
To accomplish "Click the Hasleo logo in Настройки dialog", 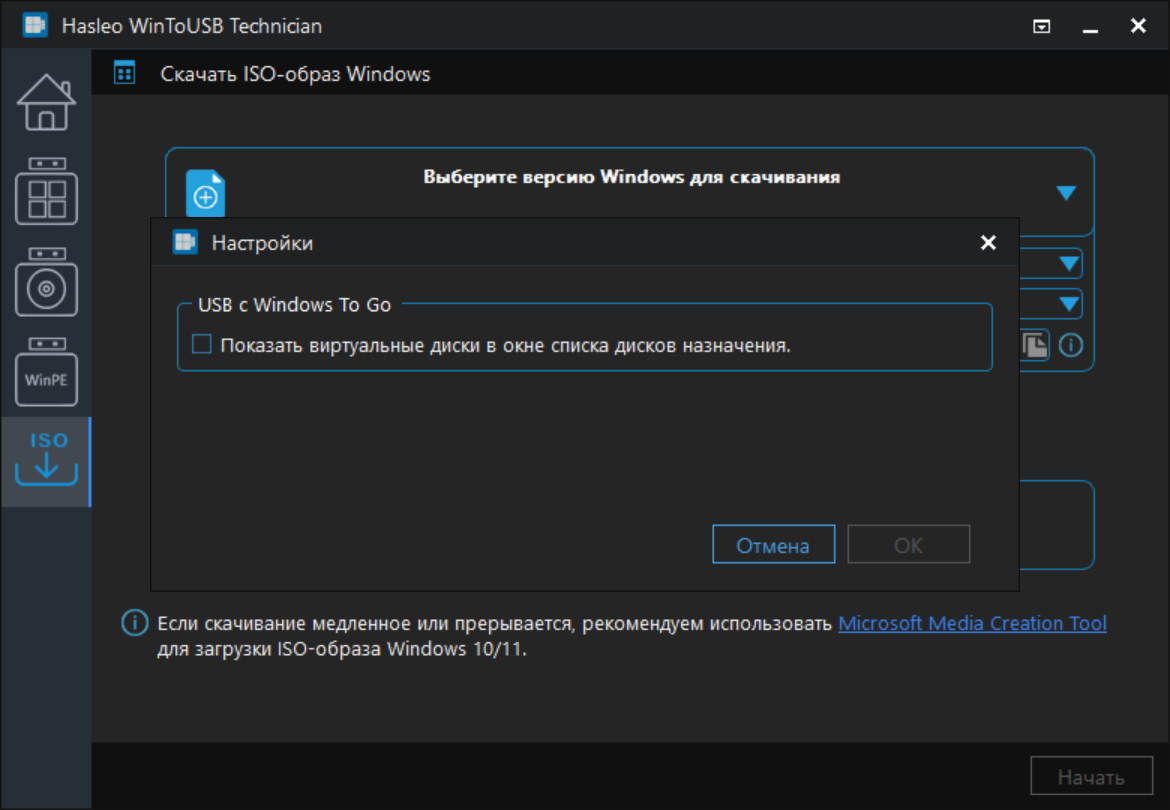I will (x=184, y=242).
